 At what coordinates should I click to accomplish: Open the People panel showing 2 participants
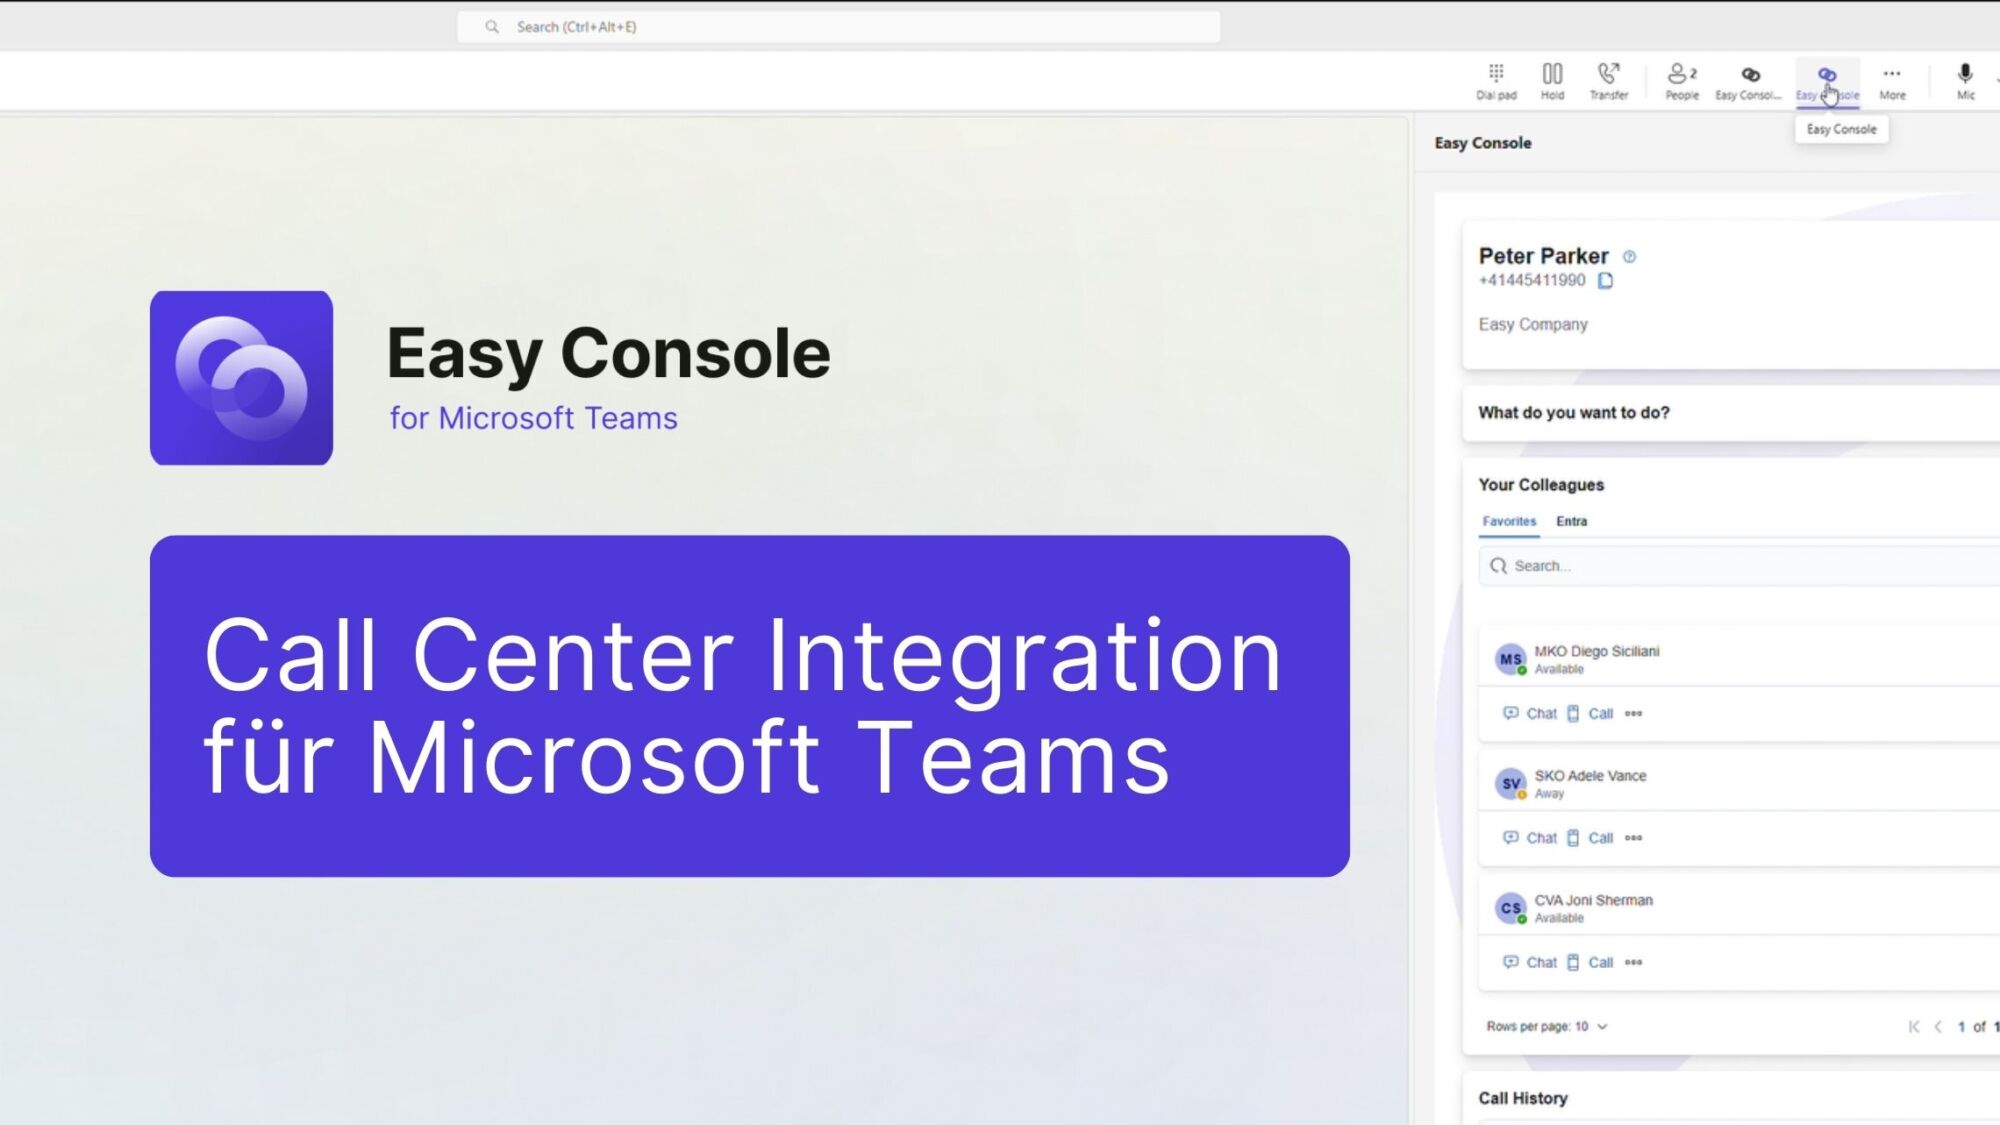click(1678, 80)
